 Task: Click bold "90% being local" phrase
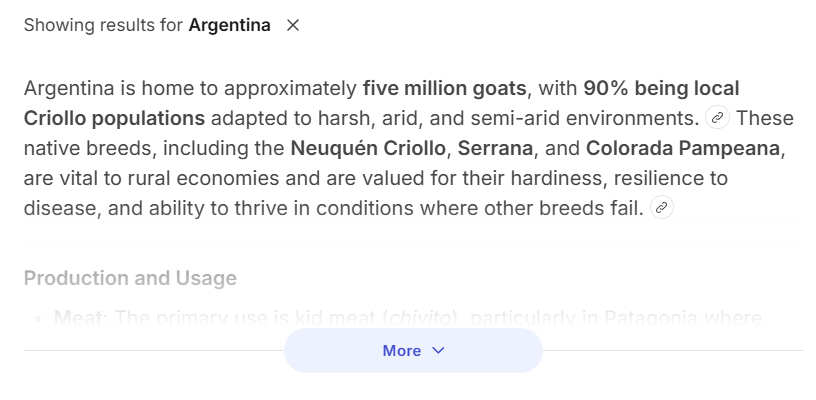(661, 88)
